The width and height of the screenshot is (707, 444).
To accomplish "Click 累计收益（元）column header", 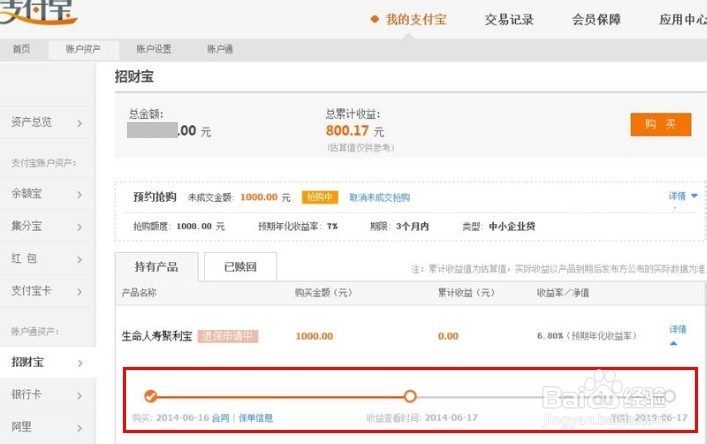I will coord(466,293).
